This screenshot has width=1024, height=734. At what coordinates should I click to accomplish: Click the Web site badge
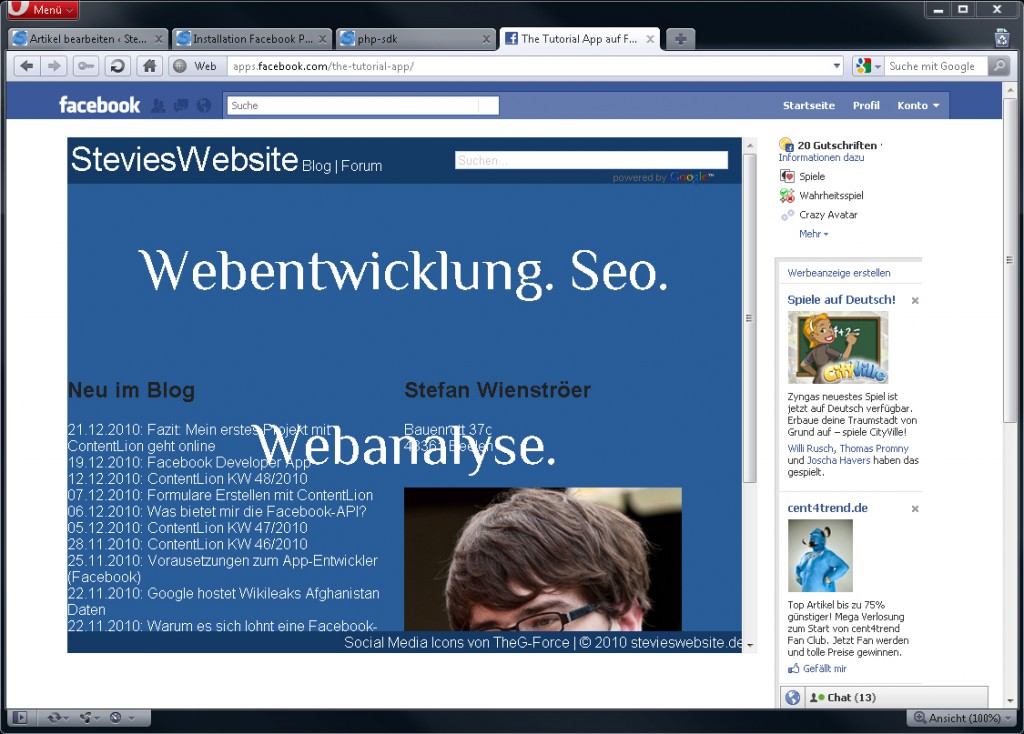point(197,66)
